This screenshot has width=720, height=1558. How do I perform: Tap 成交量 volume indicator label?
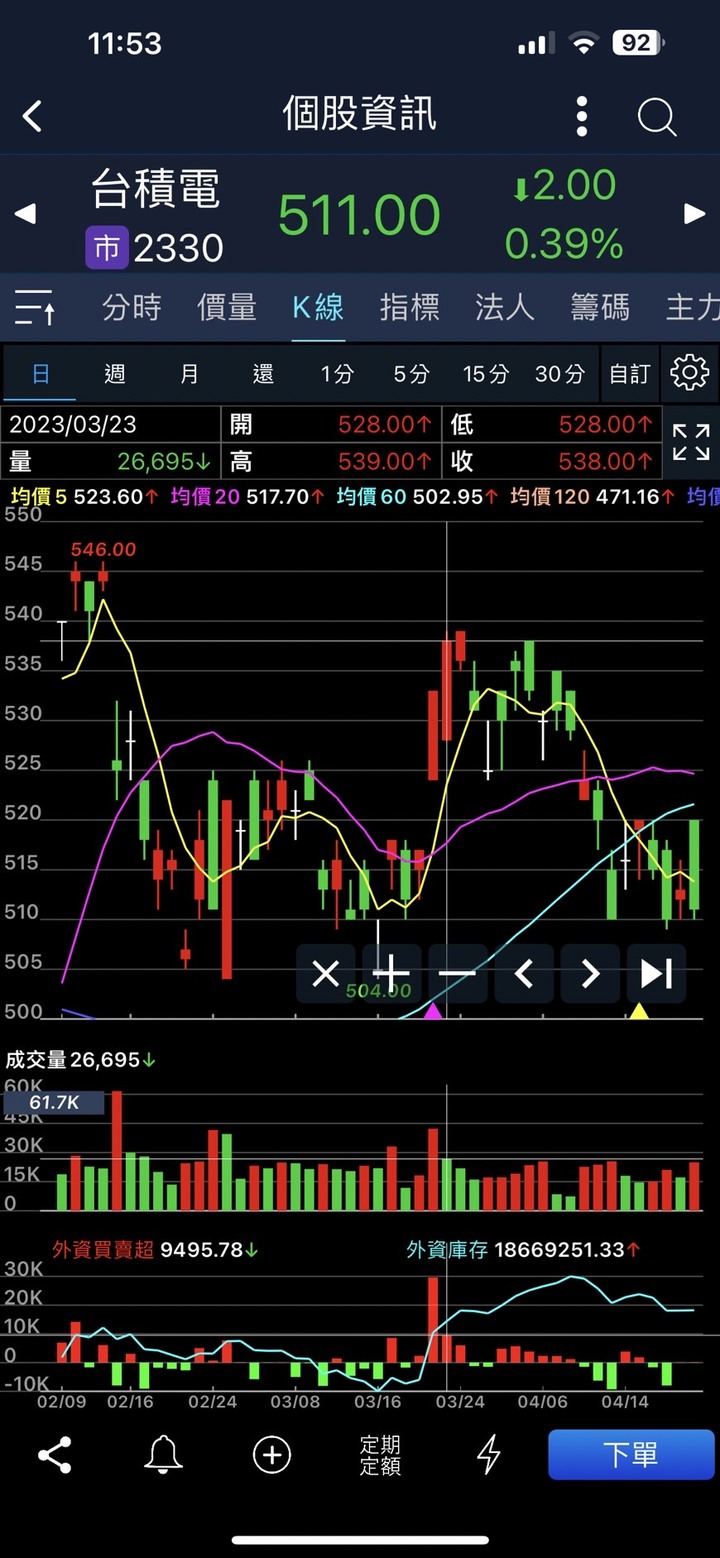coord(82,1060)
